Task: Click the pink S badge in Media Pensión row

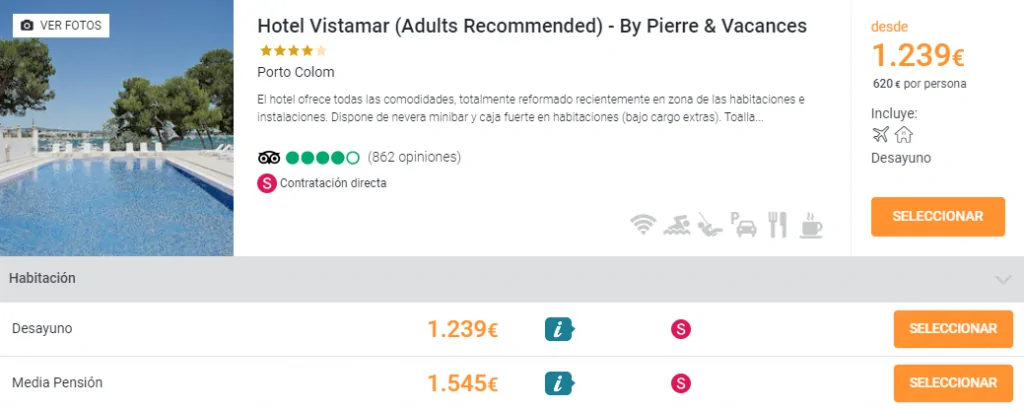Action: (x=681, y=383)
